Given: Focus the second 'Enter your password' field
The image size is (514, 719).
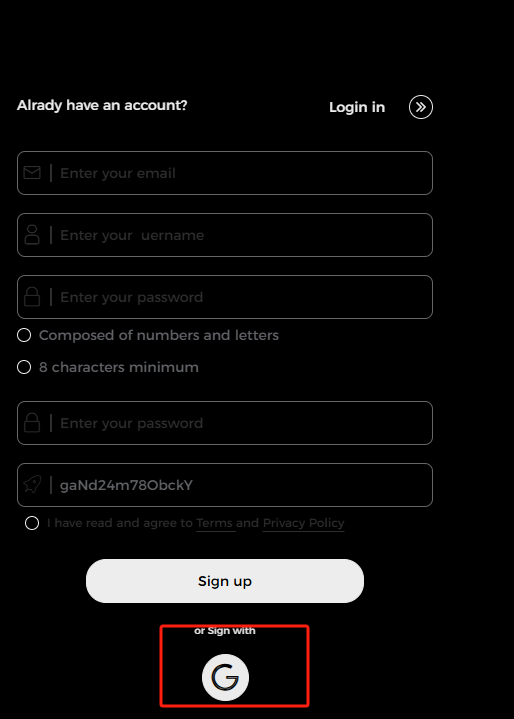Looking at the screenshot, I should pos(225,423).
